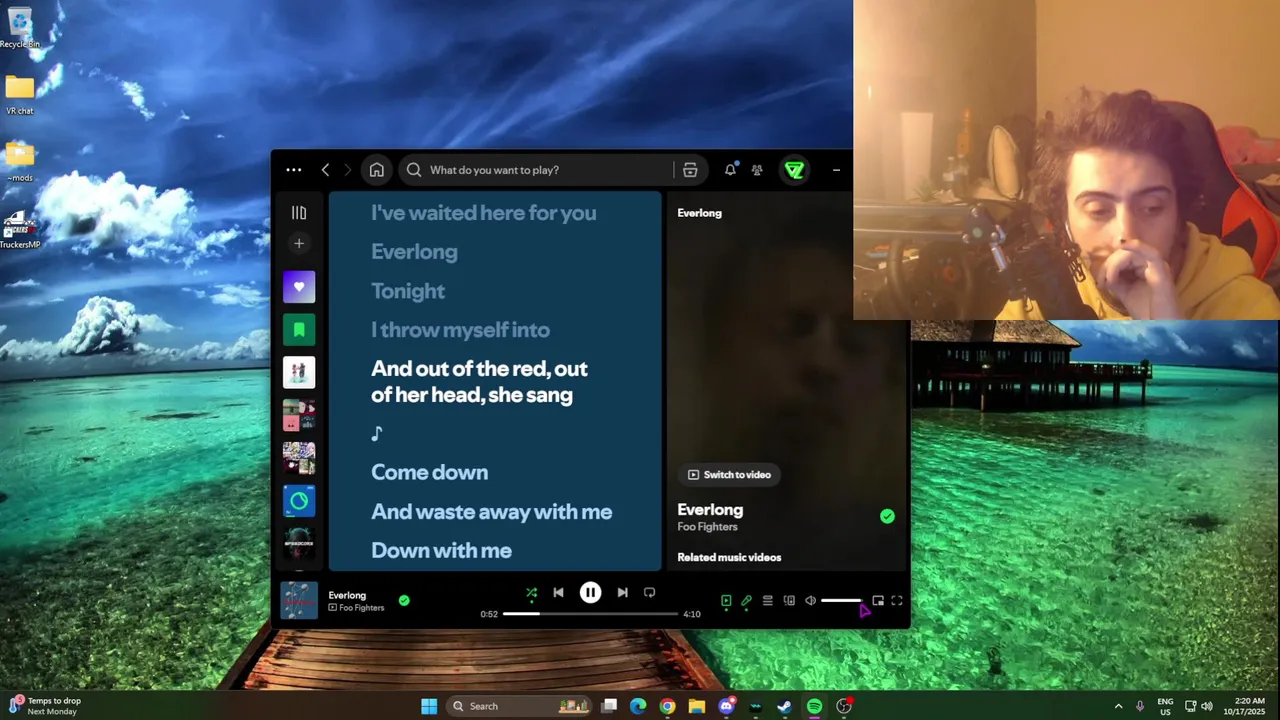The height and width of the screenshot is (720, 1280).
Task: Go to previous track
Action: pos(558,593)
